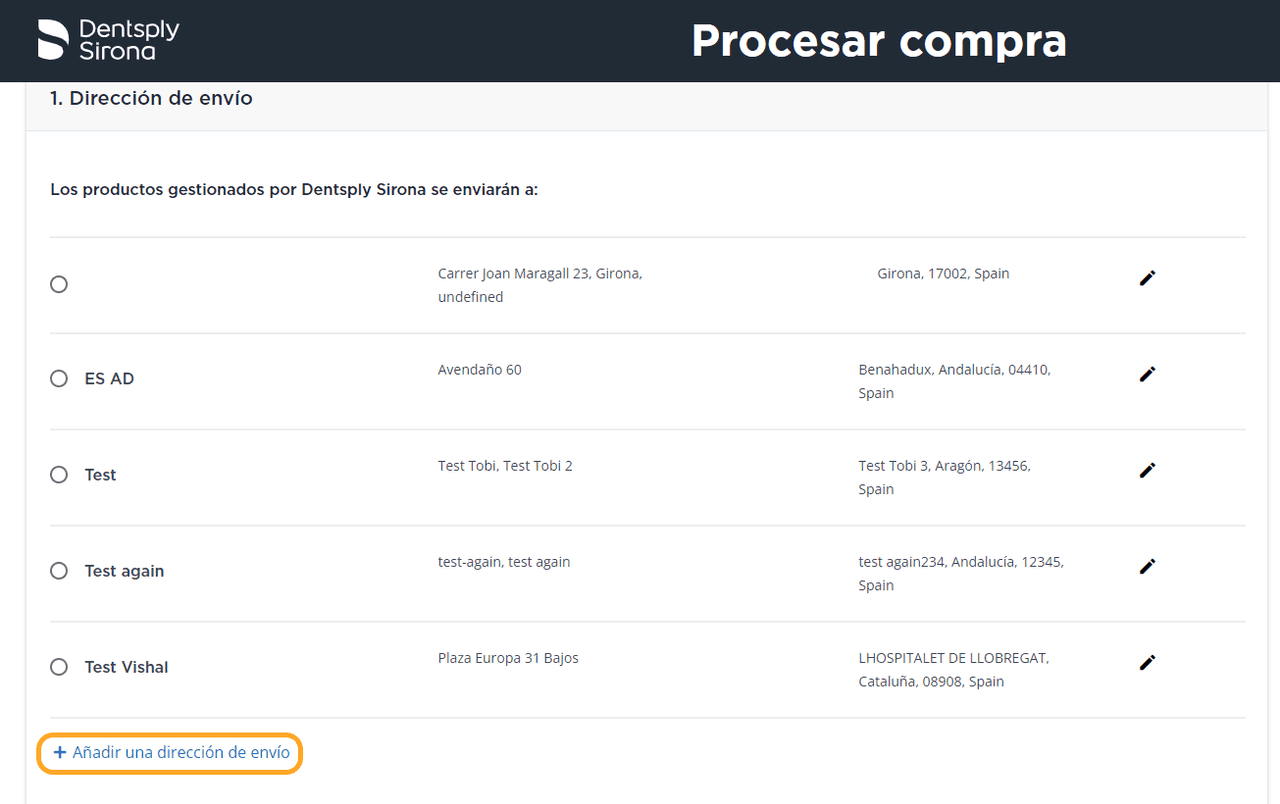
Task: Click the pencil icon for Test Tobi address
Action: 1147,470
